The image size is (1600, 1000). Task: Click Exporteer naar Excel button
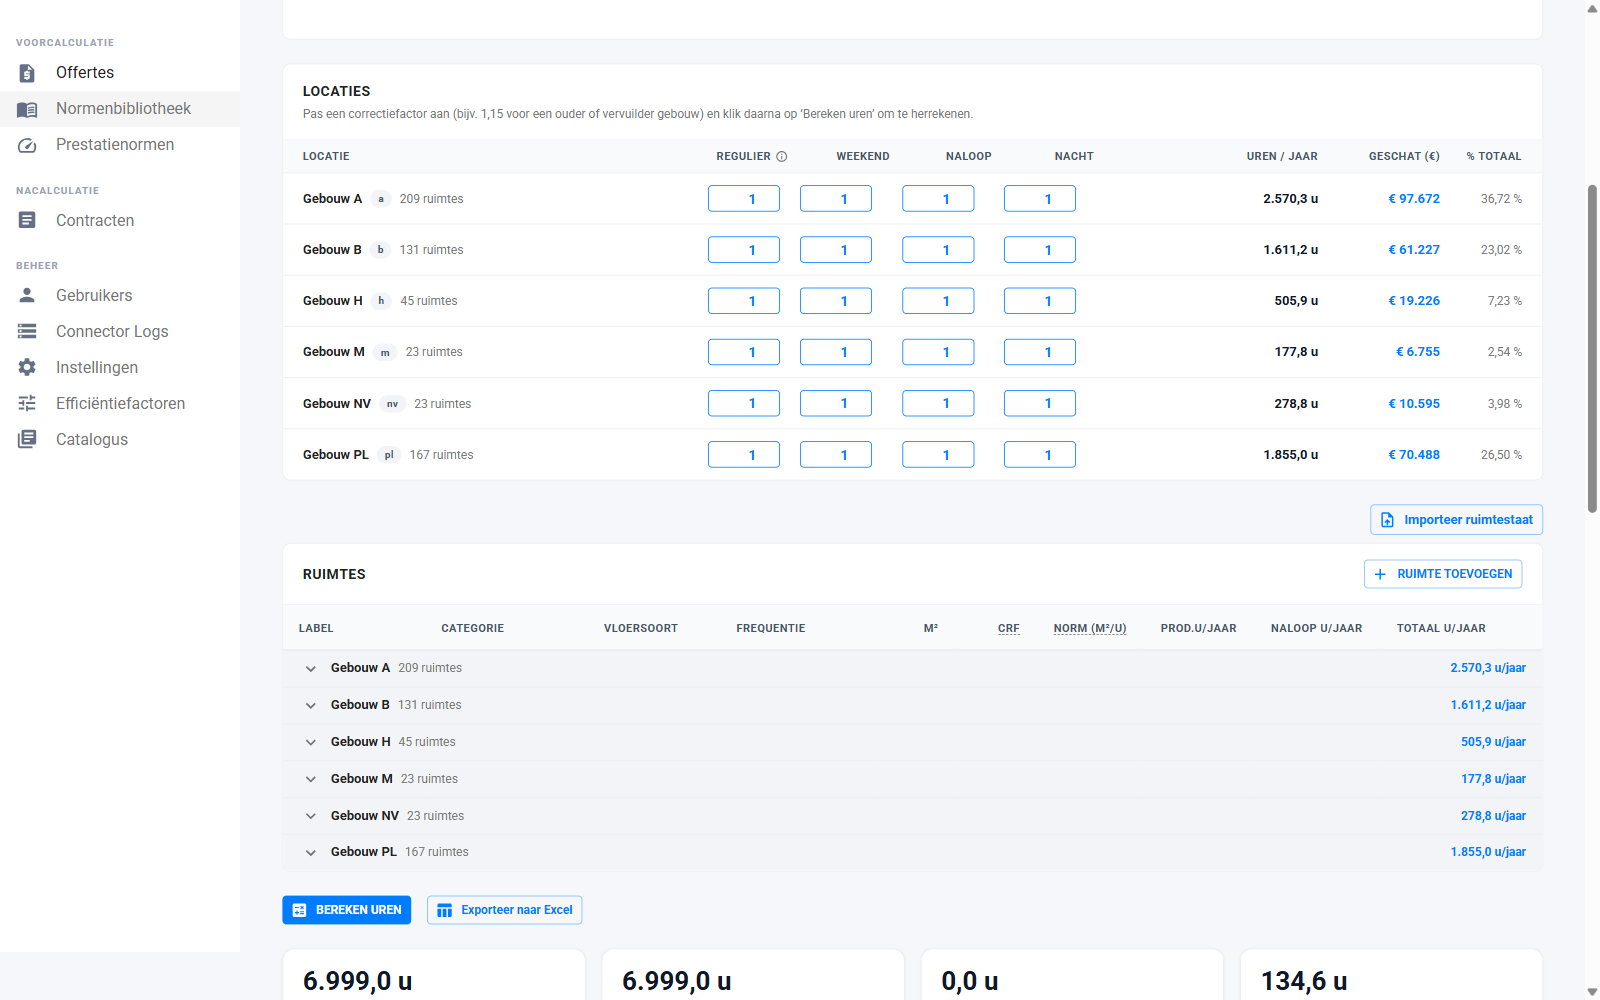coord(505,910)
